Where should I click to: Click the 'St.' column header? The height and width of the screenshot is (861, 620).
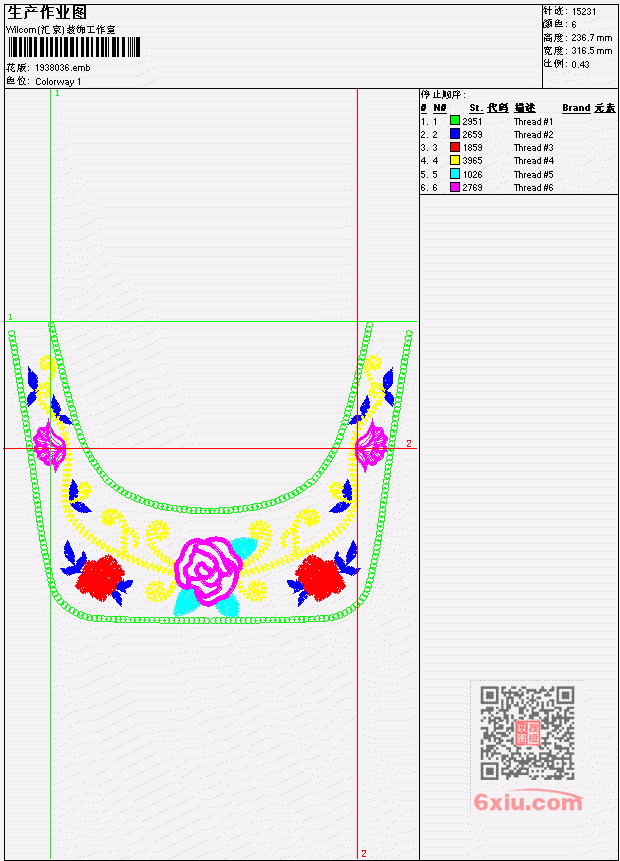click(476, 108)
